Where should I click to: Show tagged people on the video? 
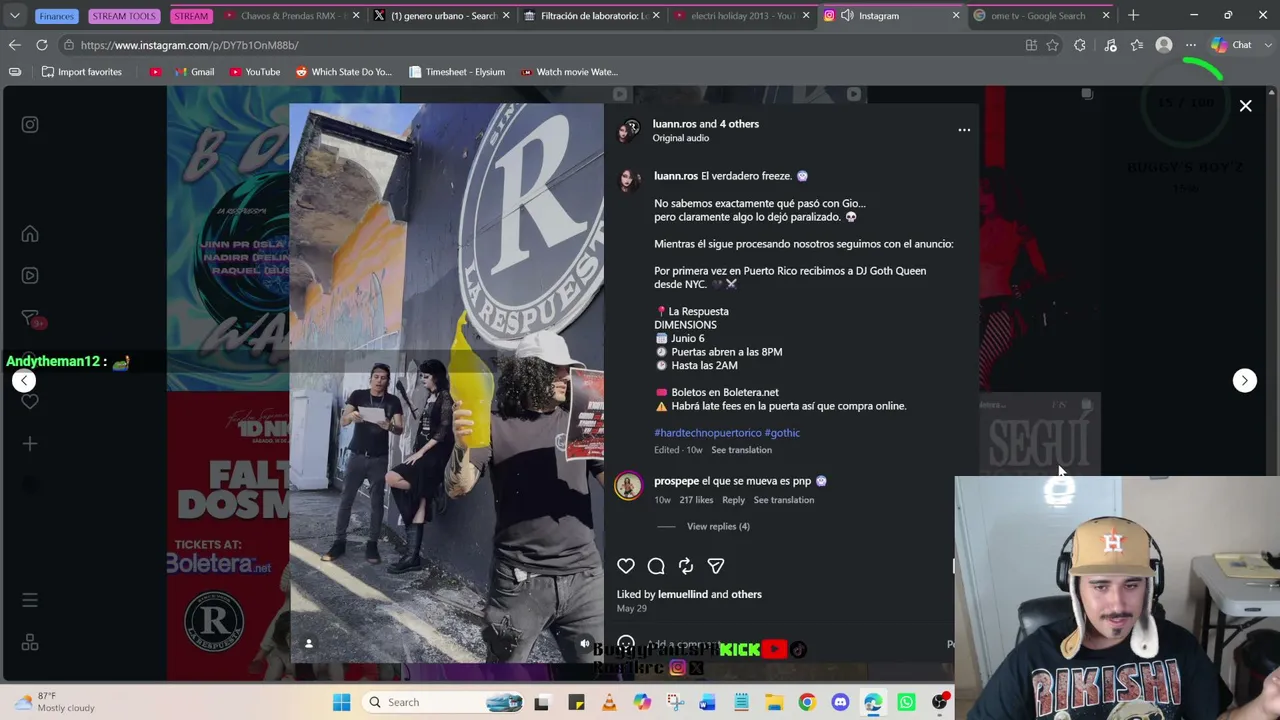point(309,644)
